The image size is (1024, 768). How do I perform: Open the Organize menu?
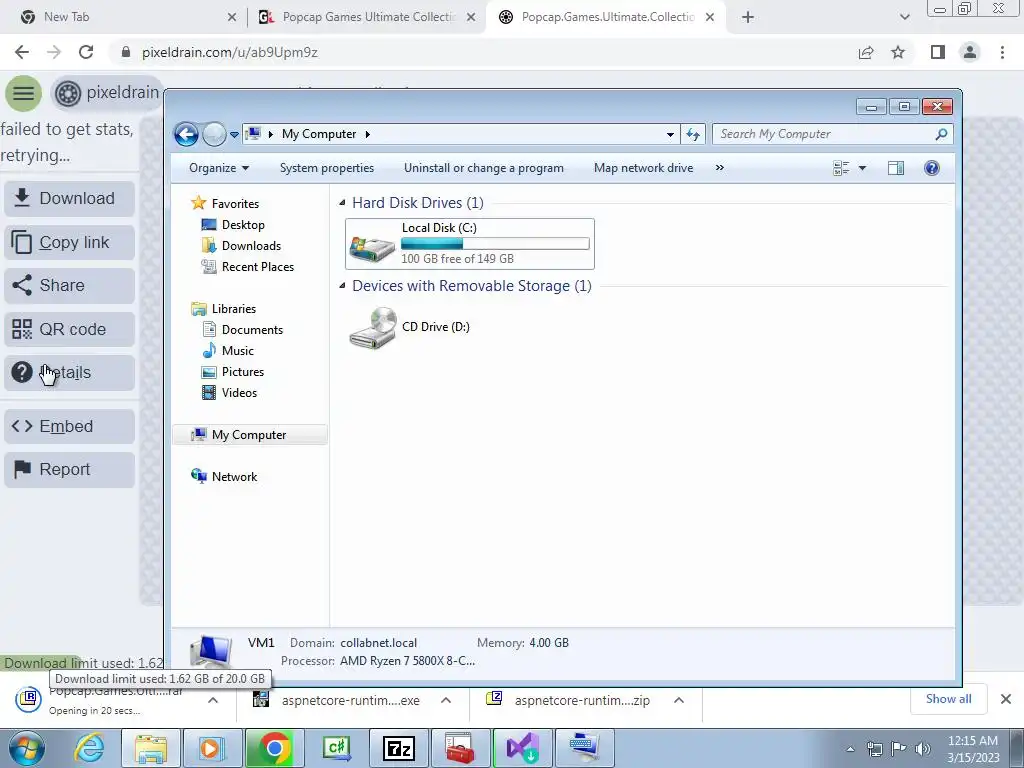point(219,168)
